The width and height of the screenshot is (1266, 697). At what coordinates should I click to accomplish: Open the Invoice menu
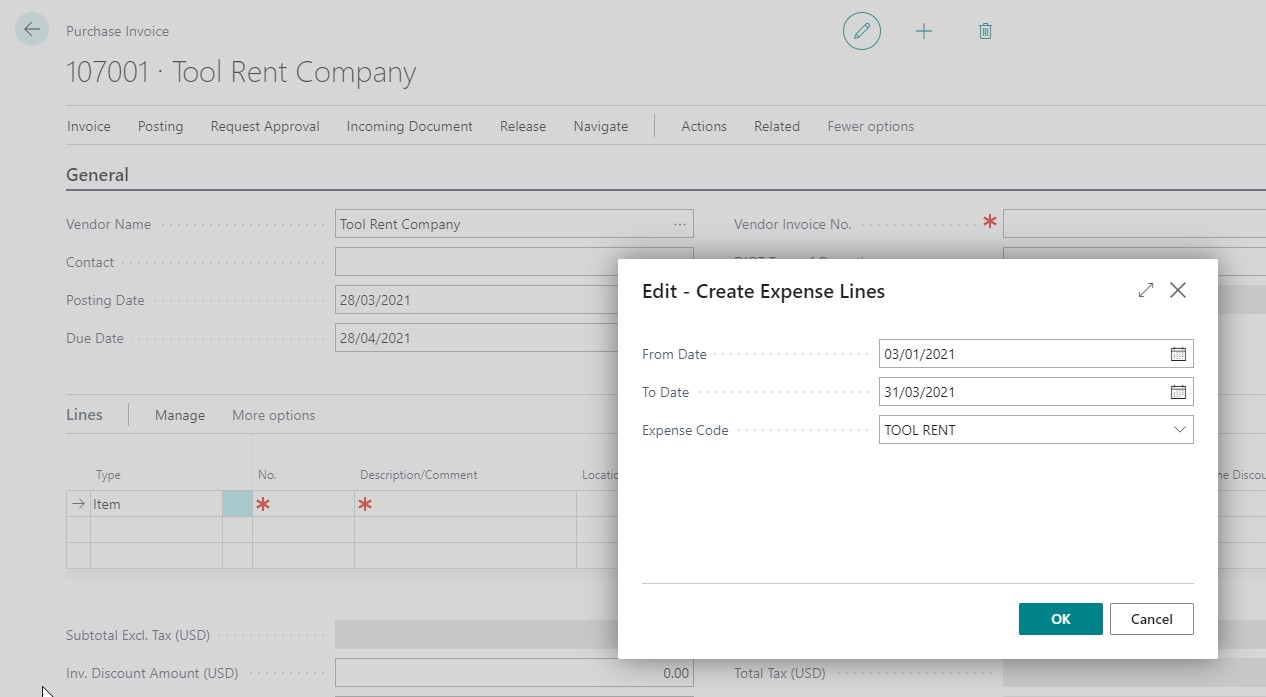click(x=89, y=126)
